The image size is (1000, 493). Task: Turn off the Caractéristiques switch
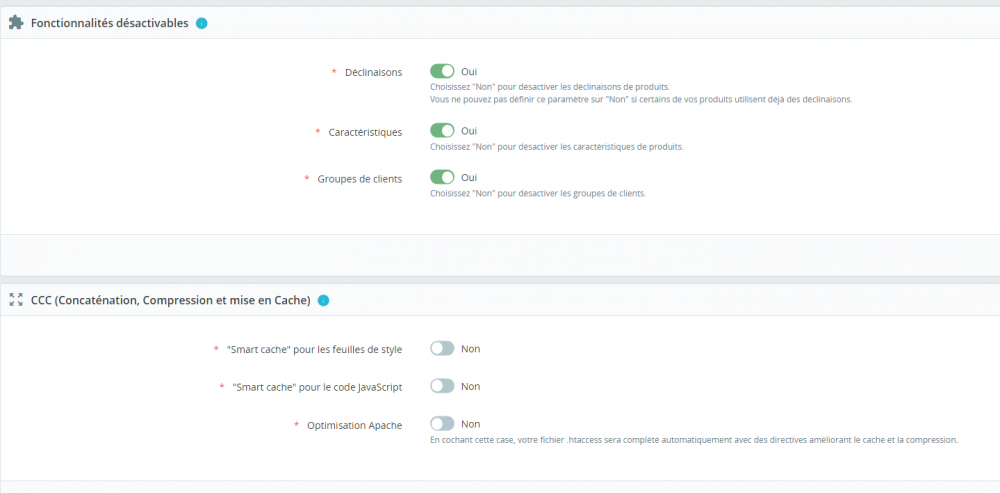[442, 131]
